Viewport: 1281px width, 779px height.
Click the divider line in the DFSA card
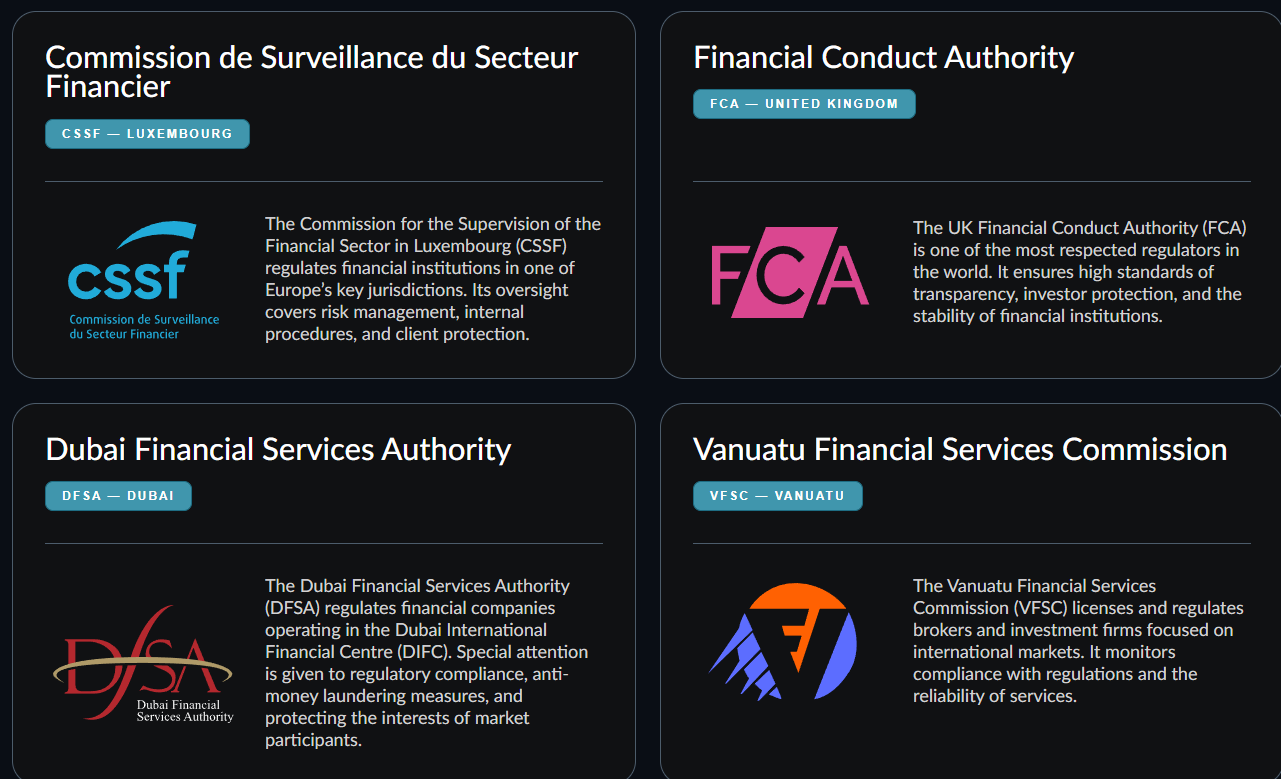[x=324, y=544]
